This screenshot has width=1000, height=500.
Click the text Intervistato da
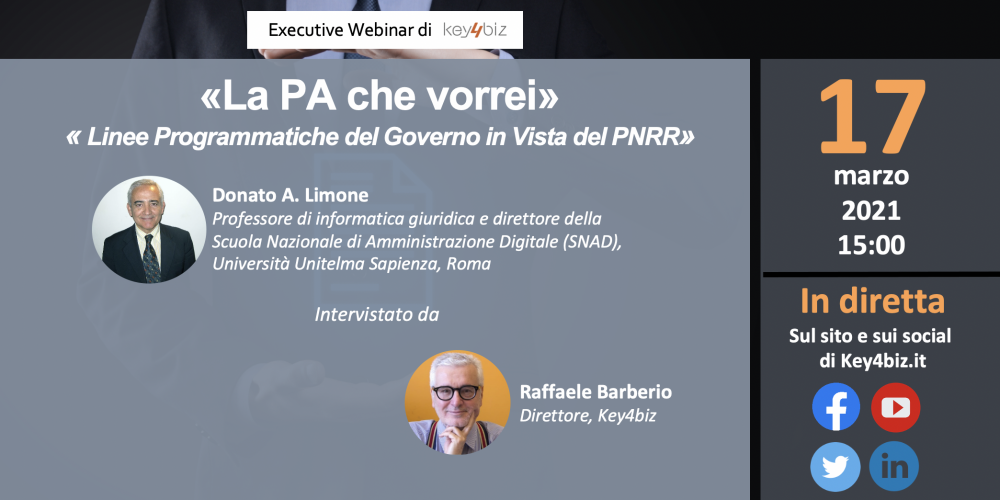click(x=377, y=314)
